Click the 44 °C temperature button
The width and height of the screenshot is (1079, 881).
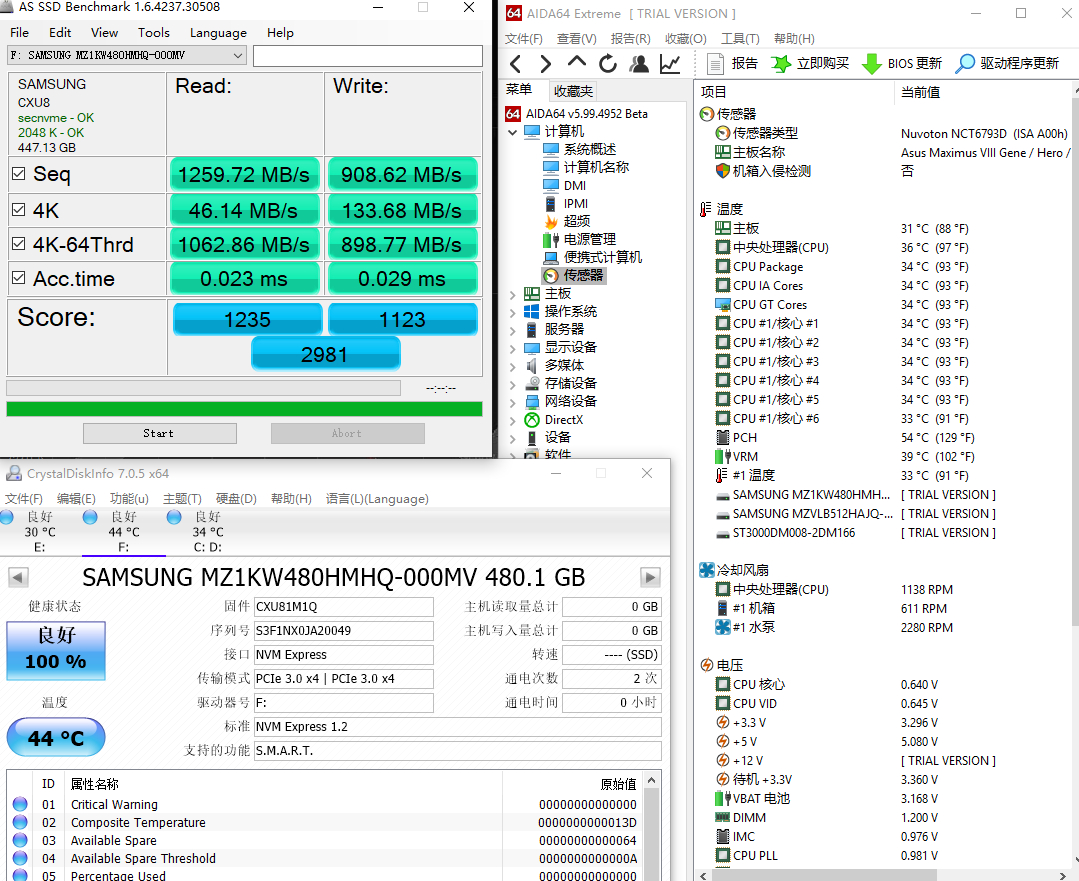pos(56,737)
